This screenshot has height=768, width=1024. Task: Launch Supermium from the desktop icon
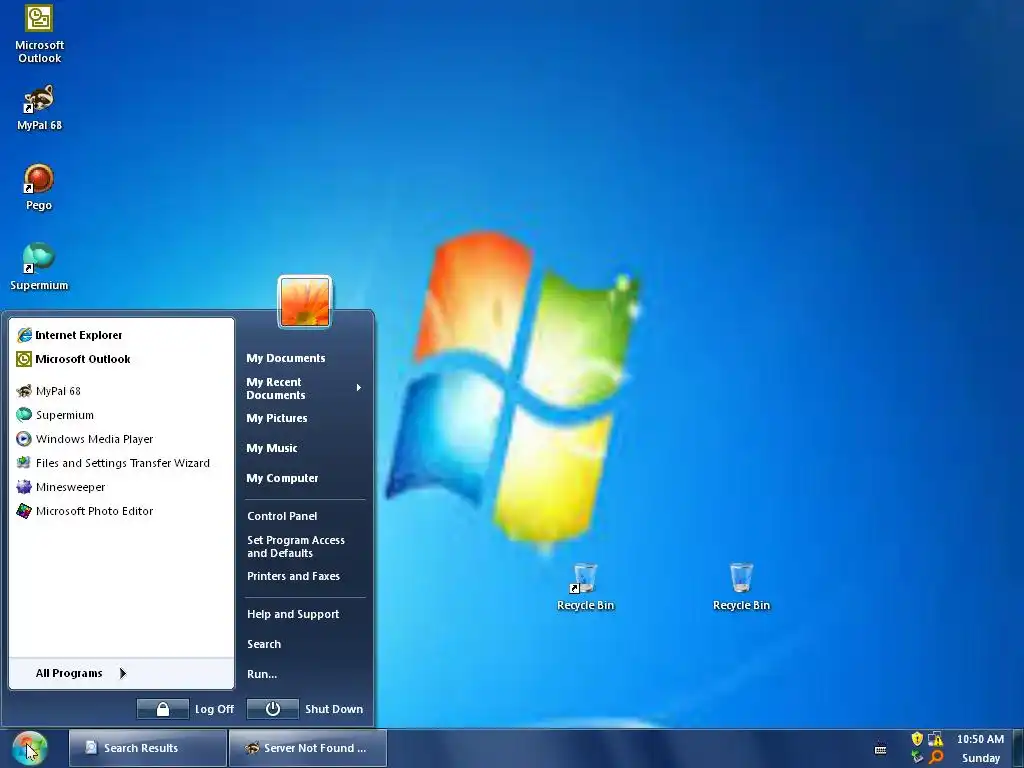click(x=39, y=267)
